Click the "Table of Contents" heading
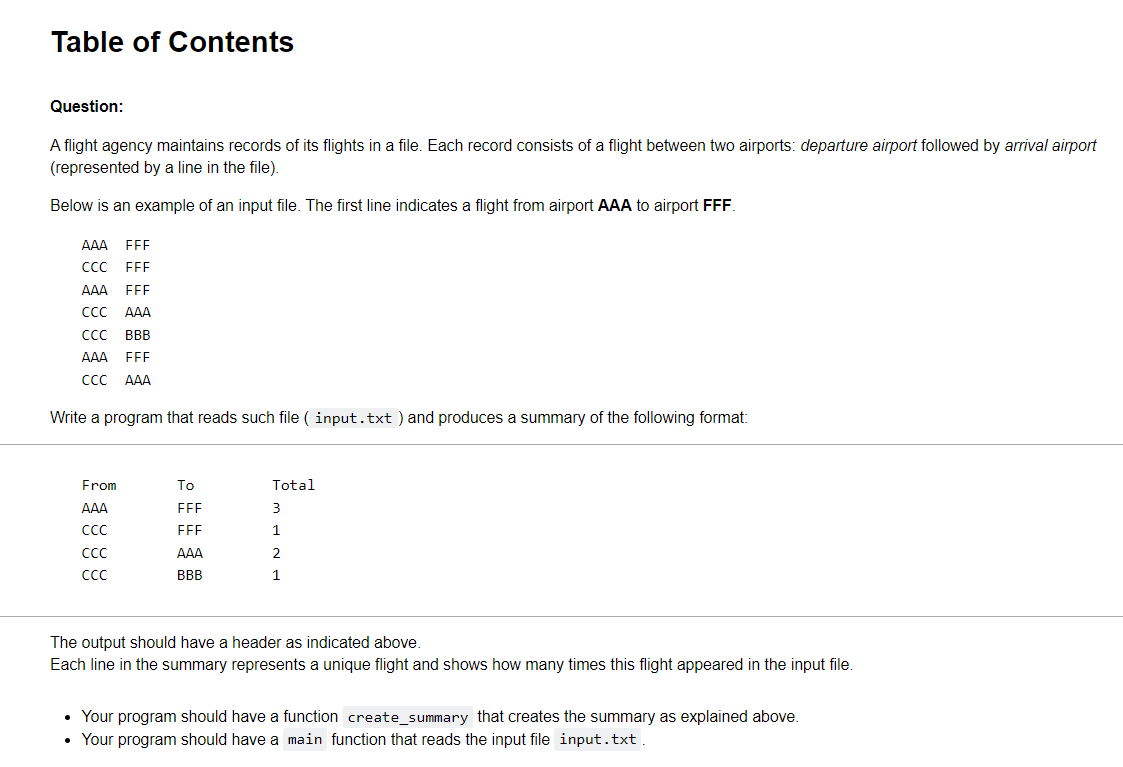The width and height of the screenshot is (1123, 767). 172,42
